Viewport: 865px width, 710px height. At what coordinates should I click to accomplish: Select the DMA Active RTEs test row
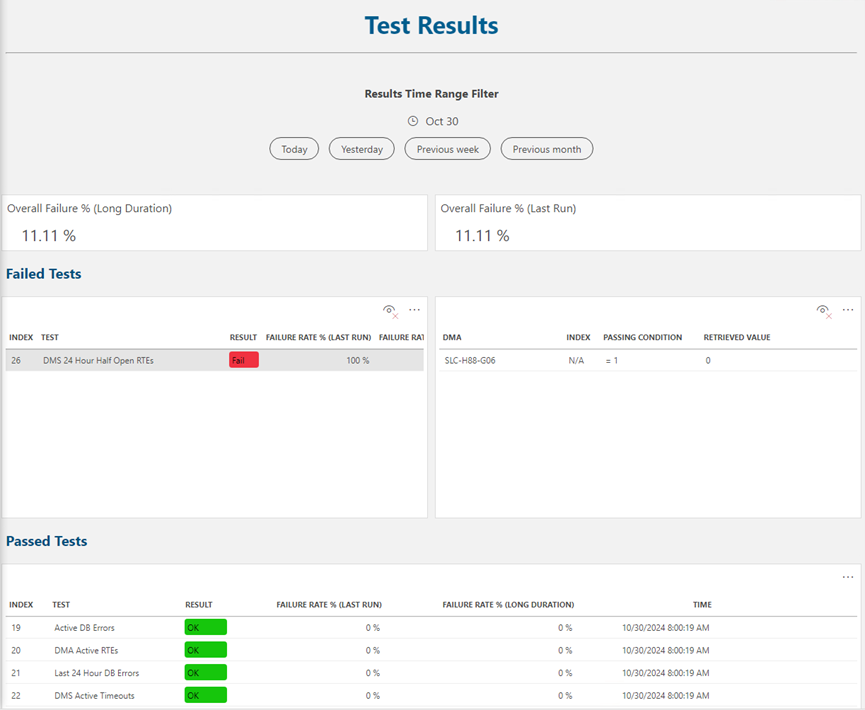pyautogui.click(x=431, y=650)
